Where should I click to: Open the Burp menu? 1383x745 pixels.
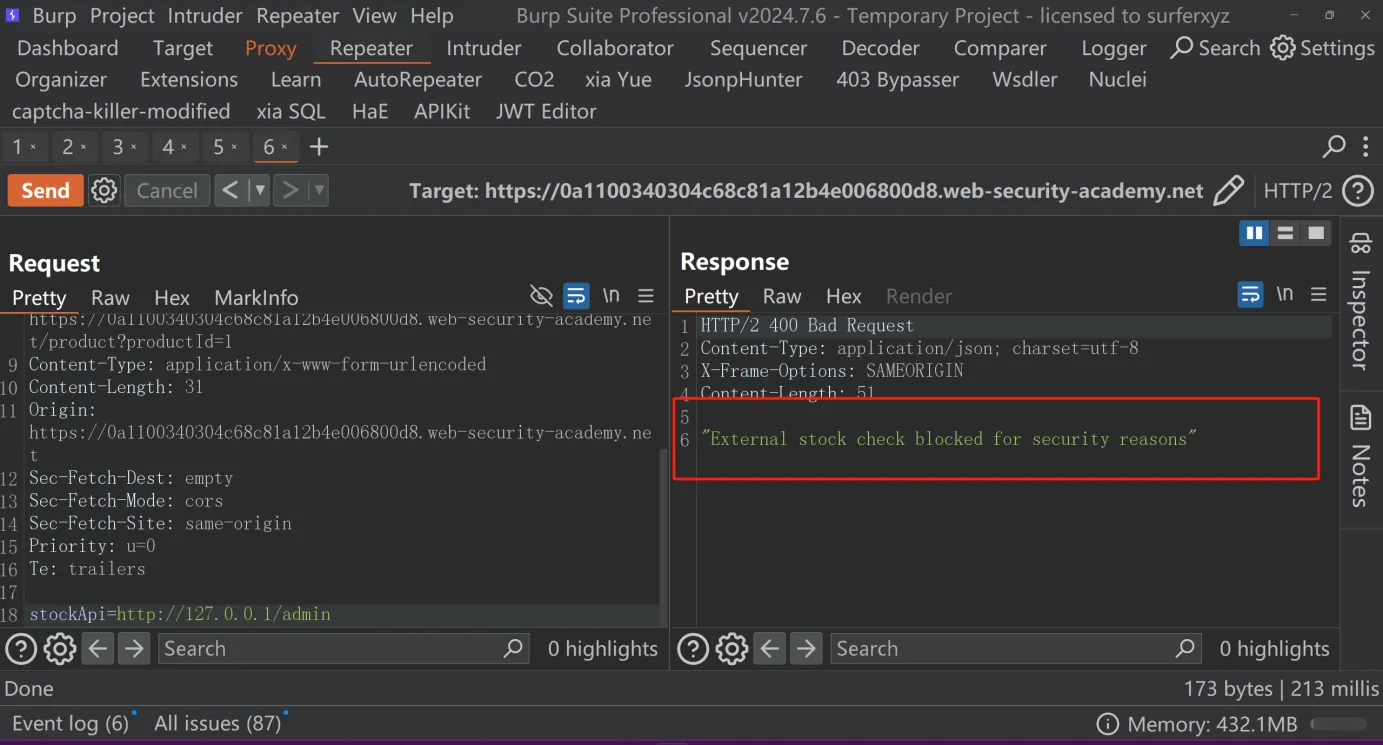(x=54, y=16)
